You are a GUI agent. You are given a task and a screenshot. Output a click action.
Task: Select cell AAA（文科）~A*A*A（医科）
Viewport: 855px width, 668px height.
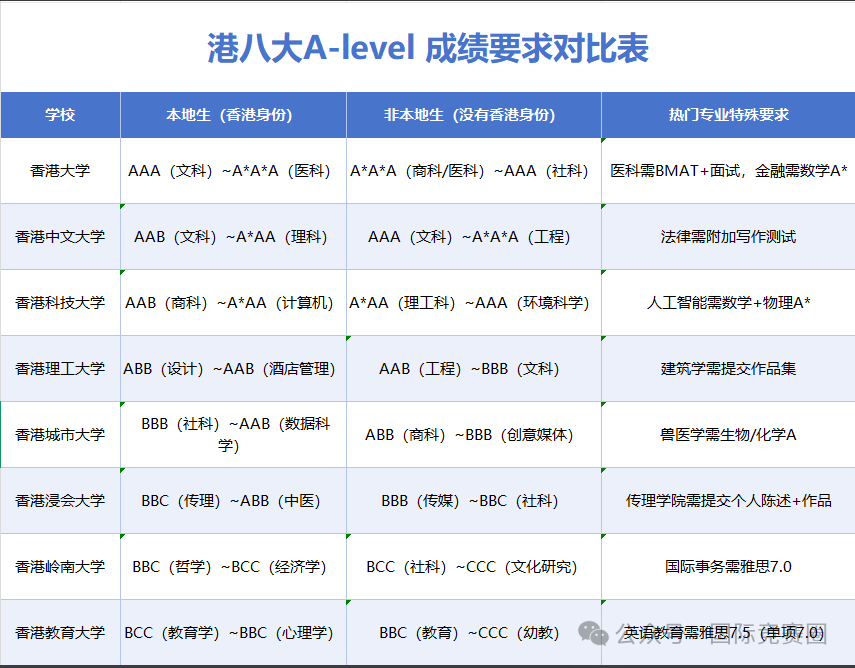(x=233, y=171)
